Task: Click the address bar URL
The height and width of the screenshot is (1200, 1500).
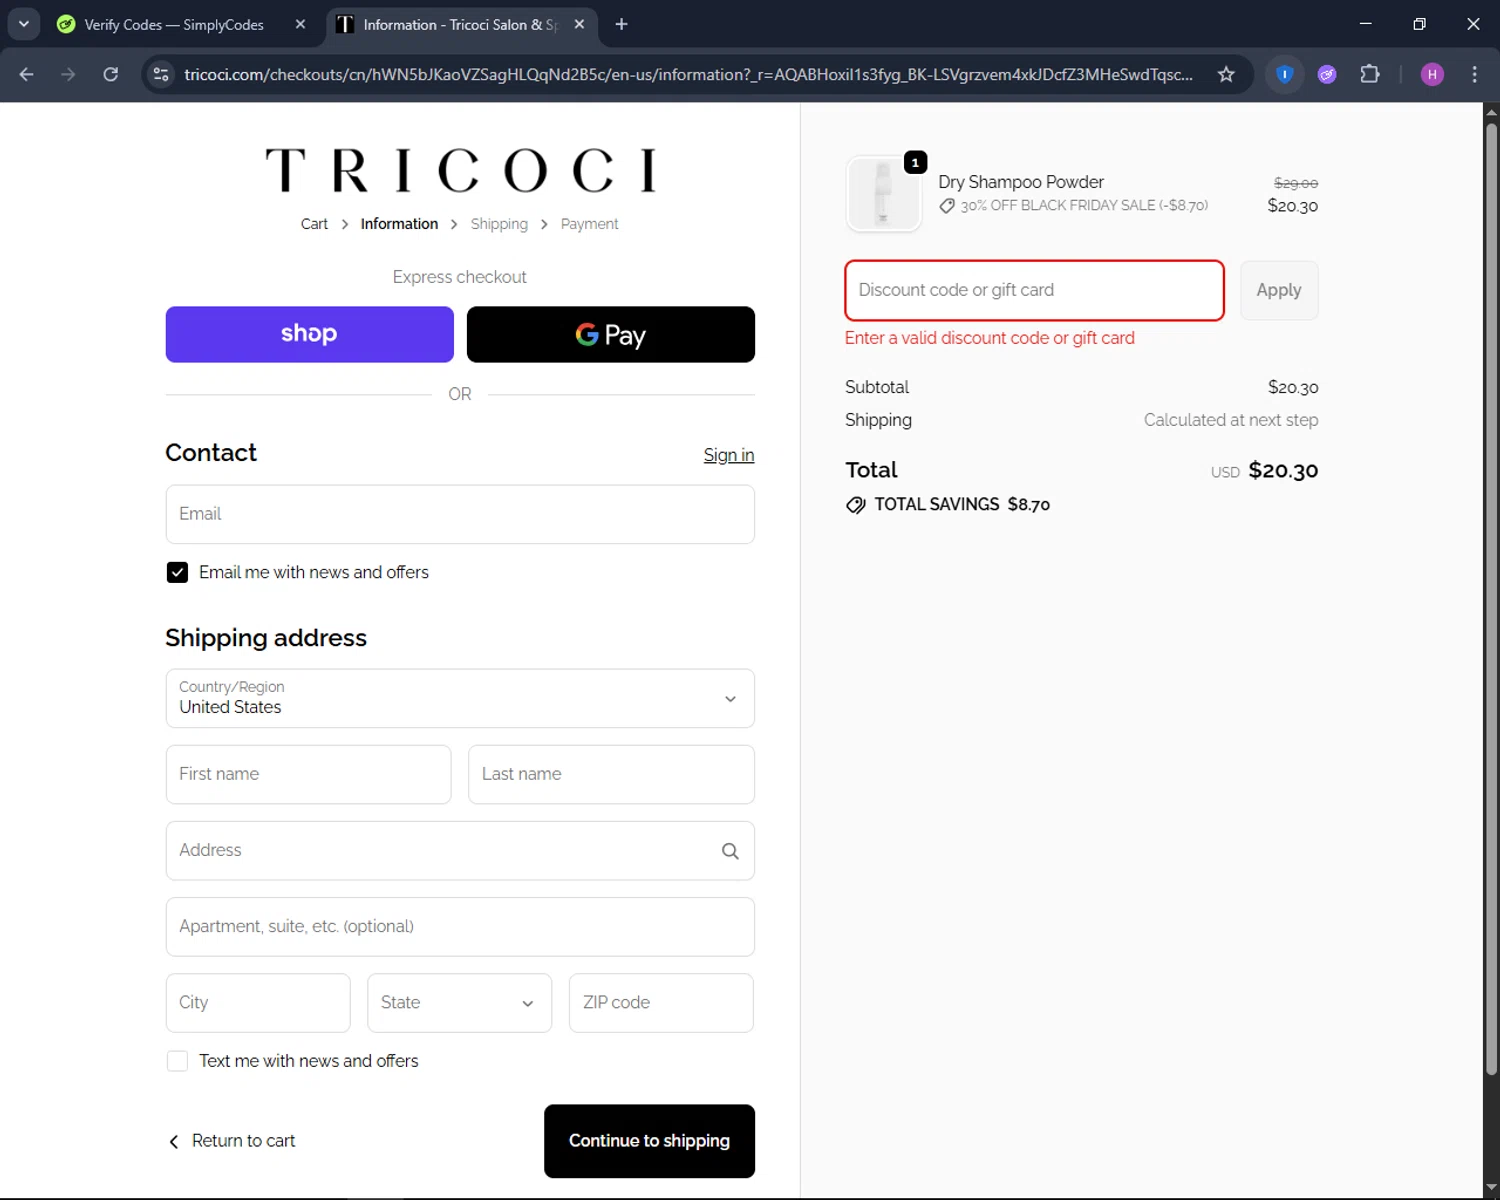Action: [688, 74]
